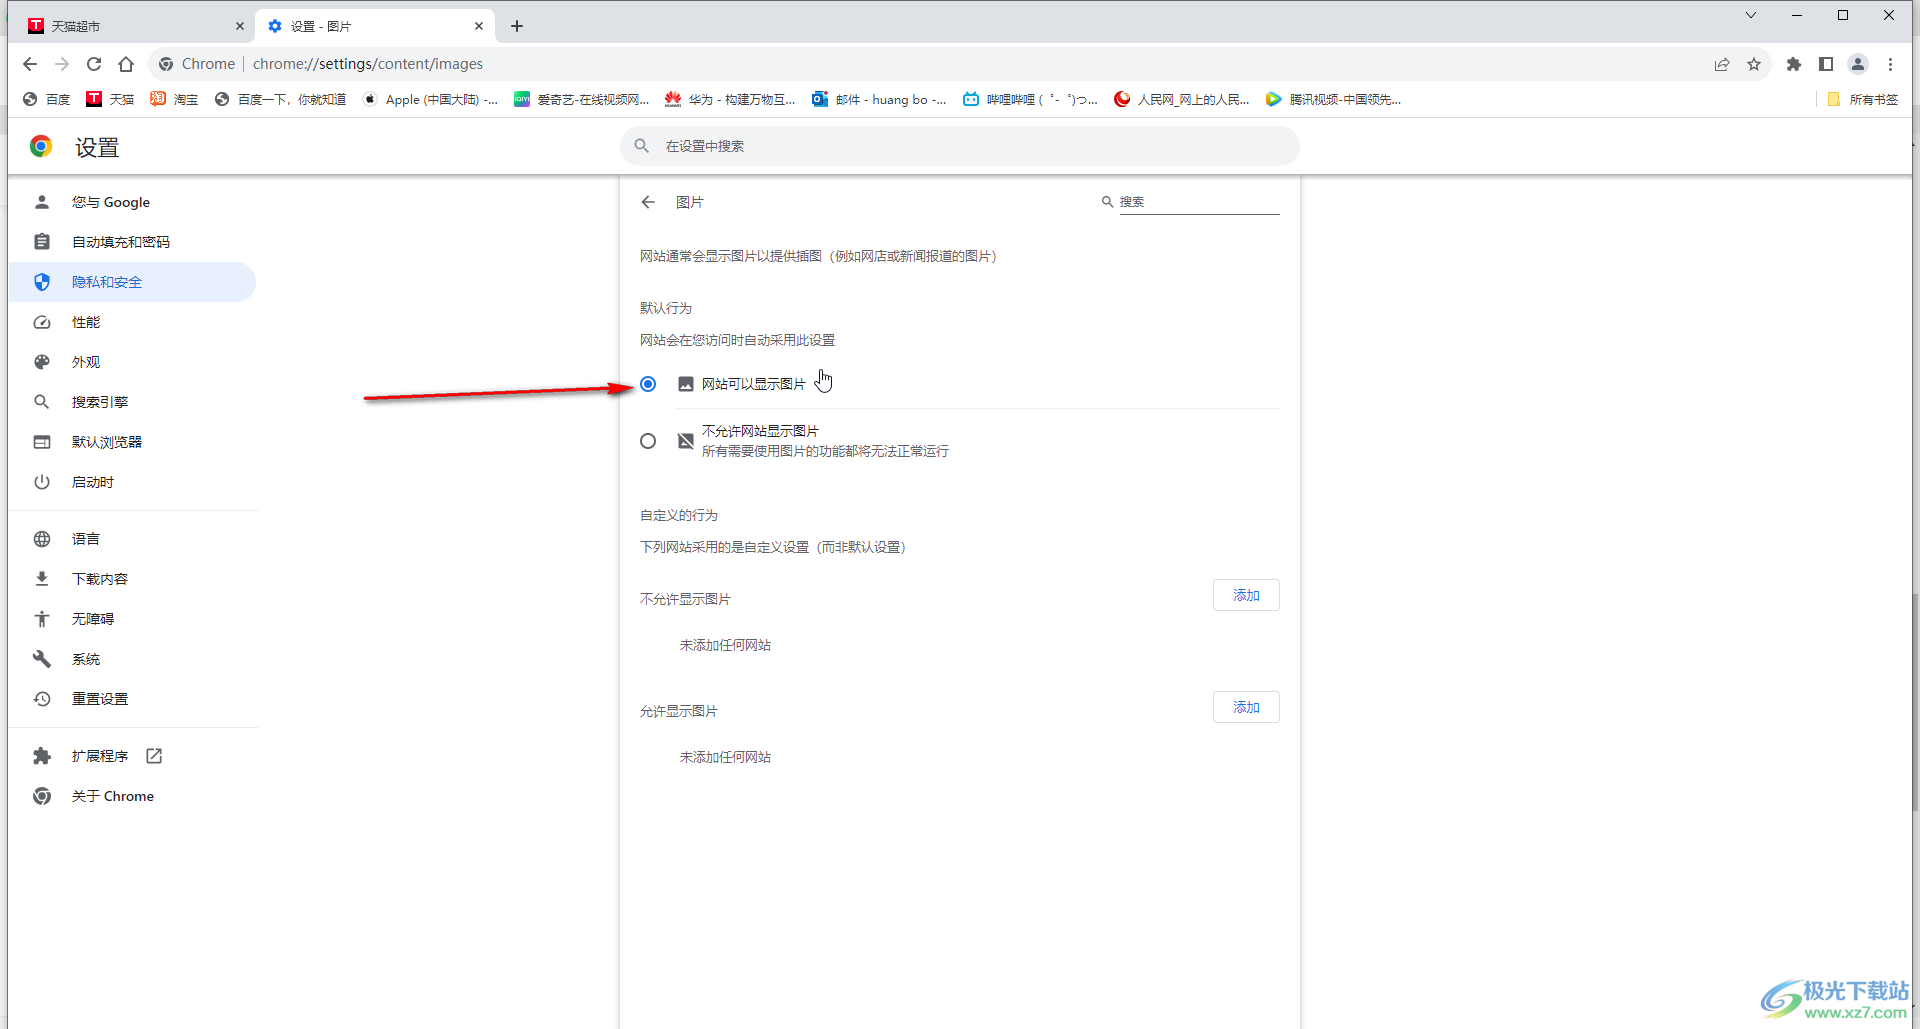
Task: Open 百度一下，你就知道 bookmark
Action: pos(280,99)
